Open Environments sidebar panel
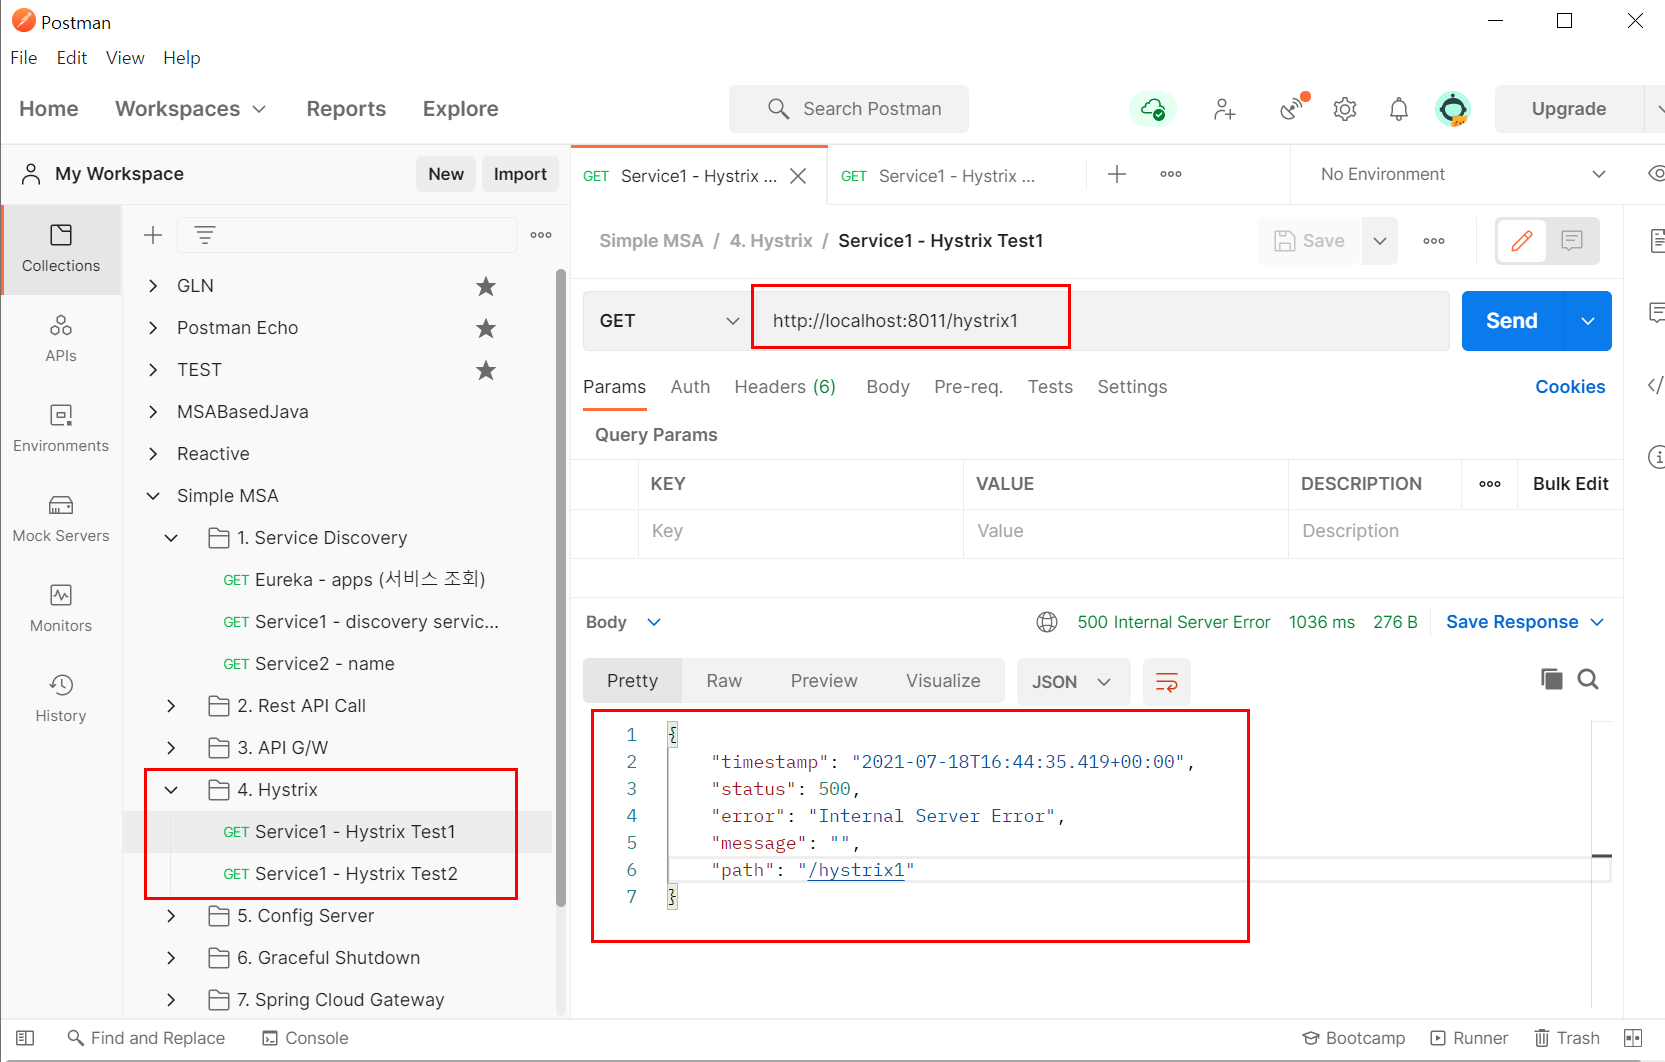The width and height of the screenshot is (1665, 1062). 61,429
